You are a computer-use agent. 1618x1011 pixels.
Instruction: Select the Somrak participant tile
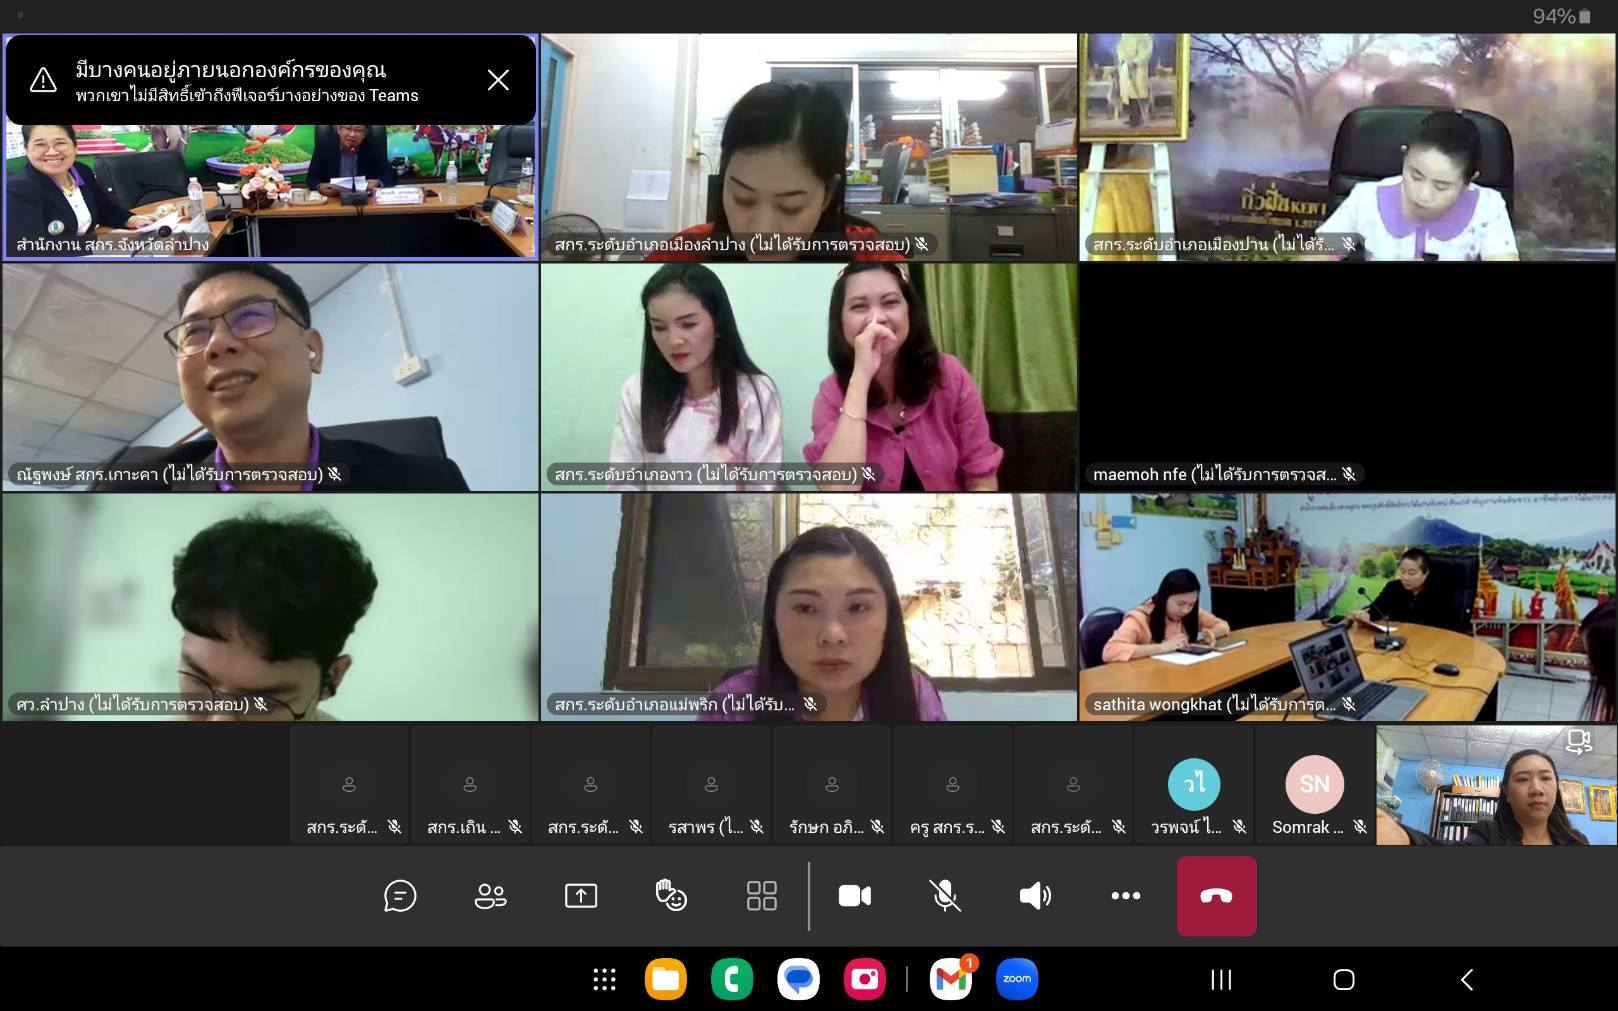tap(1314, 786)
